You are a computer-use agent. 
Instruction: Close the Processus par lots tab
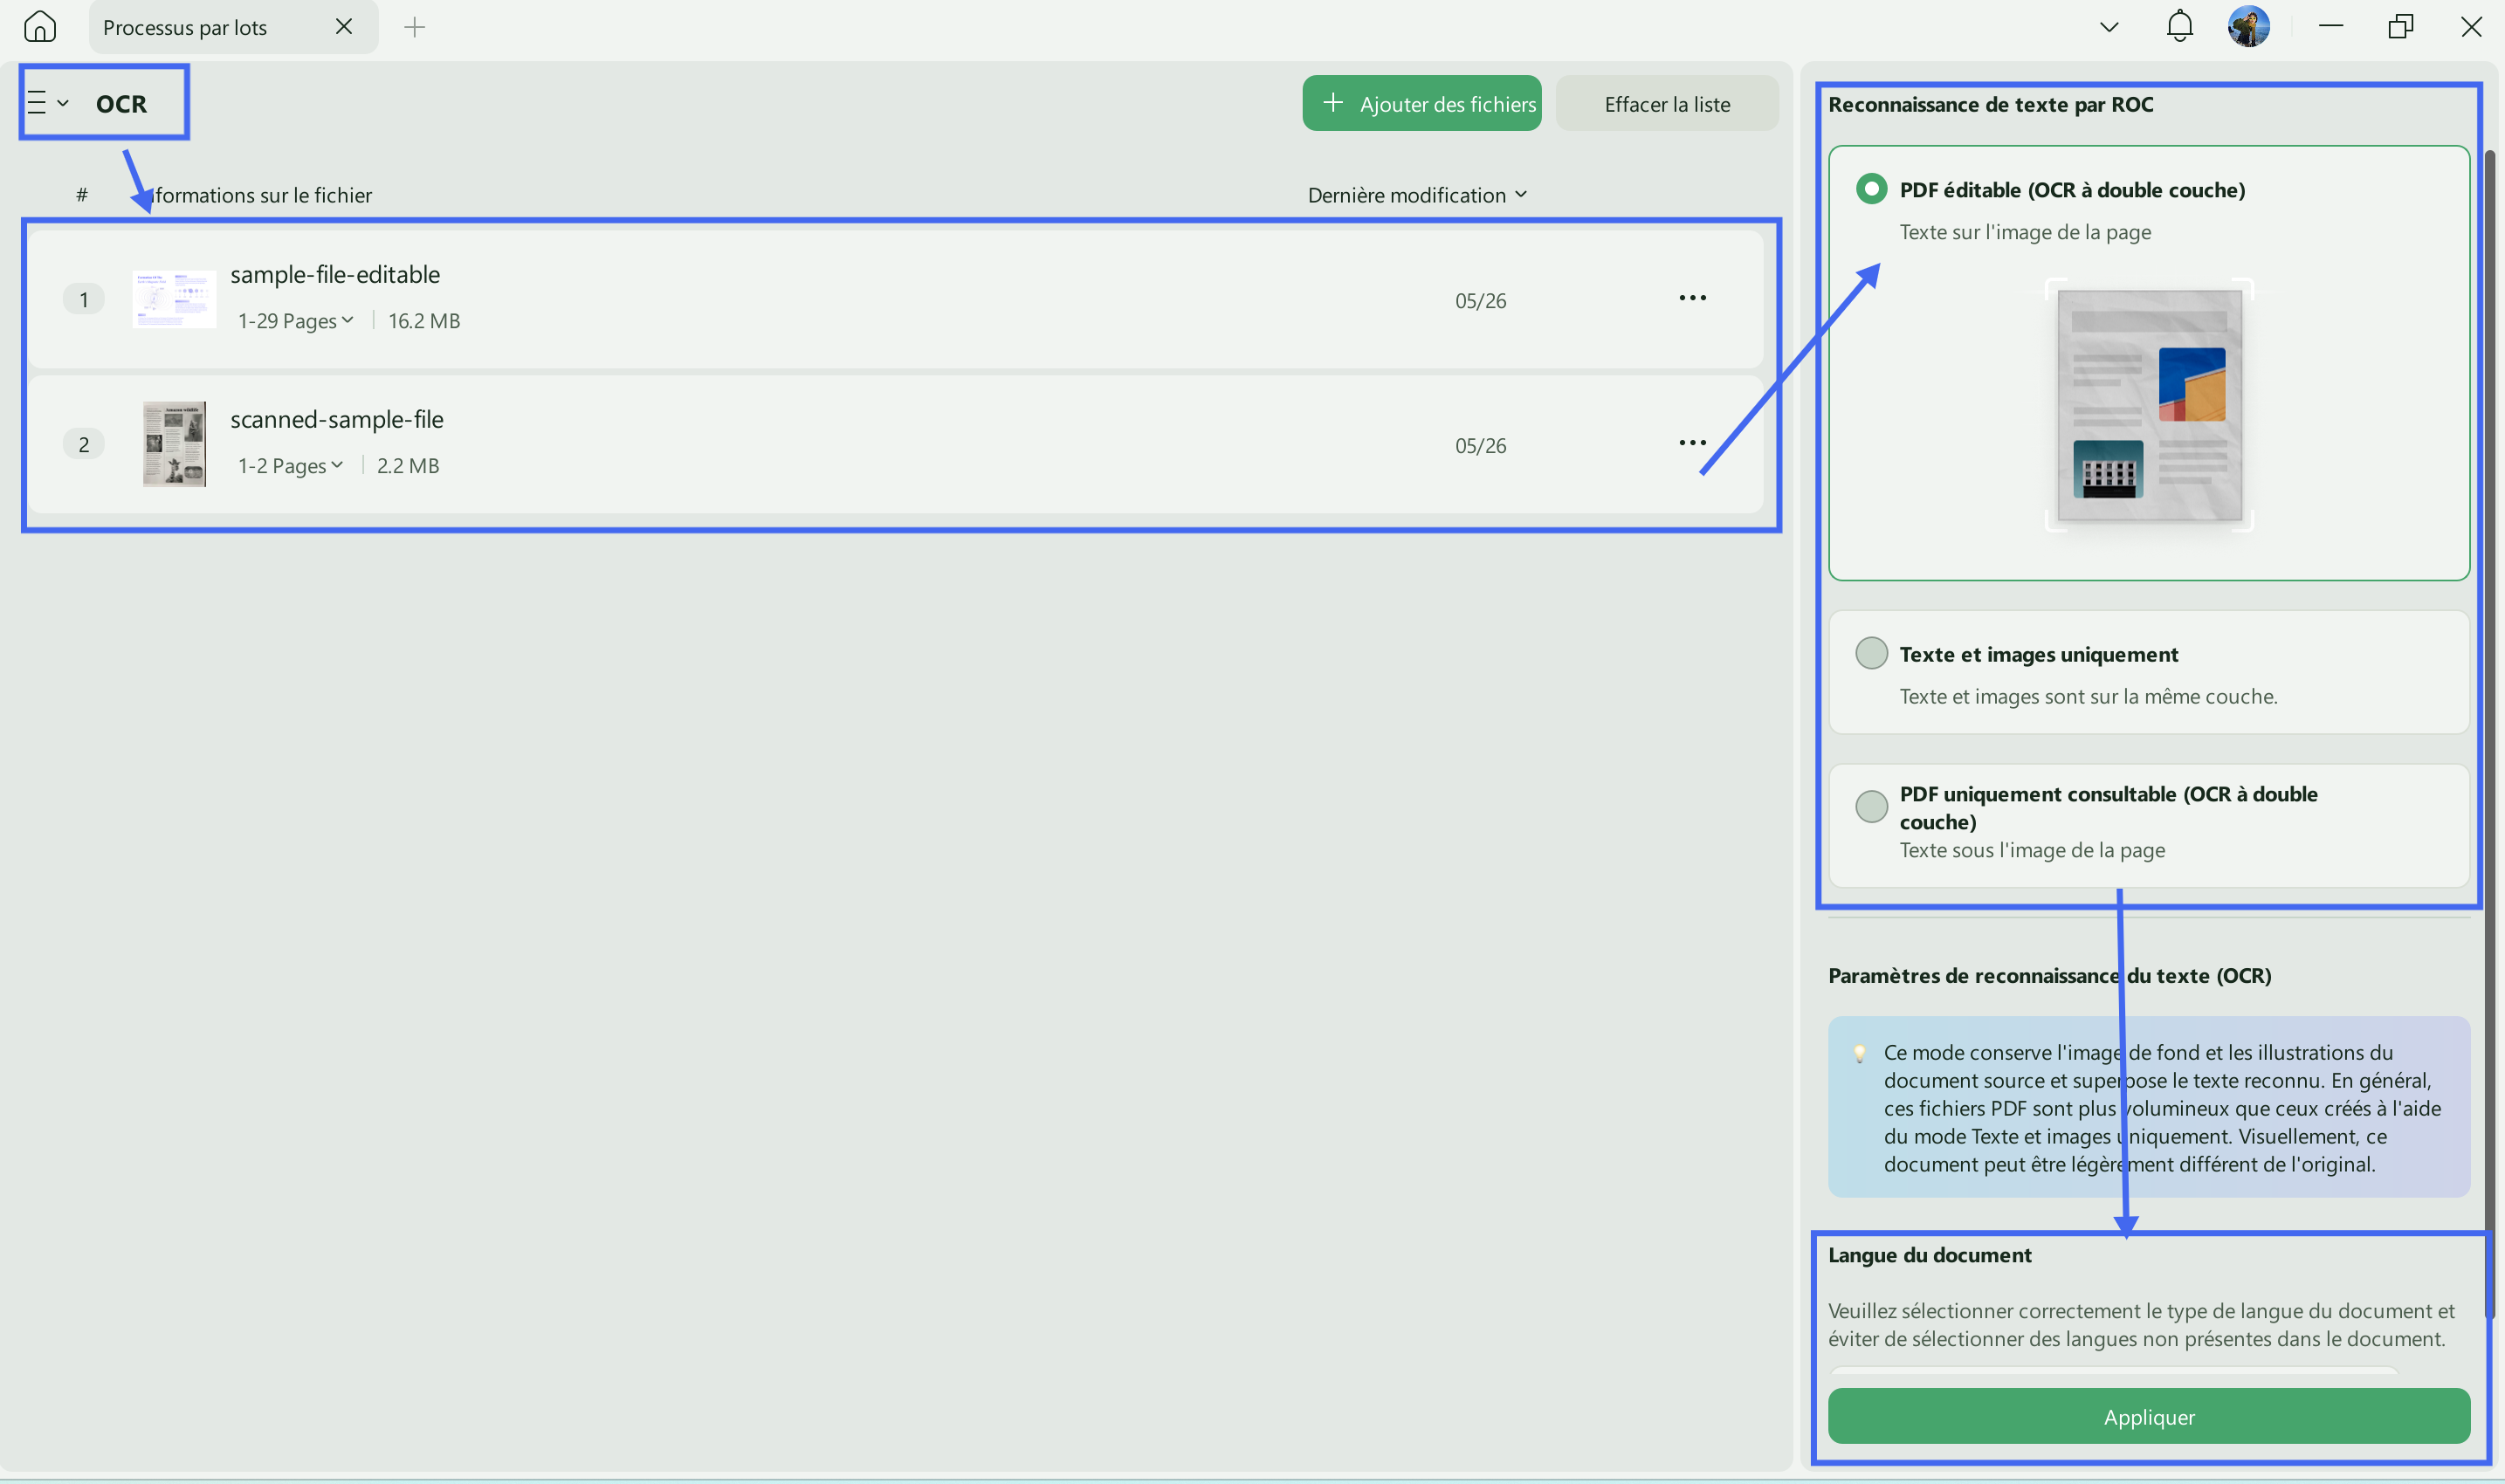click(344, 27)
